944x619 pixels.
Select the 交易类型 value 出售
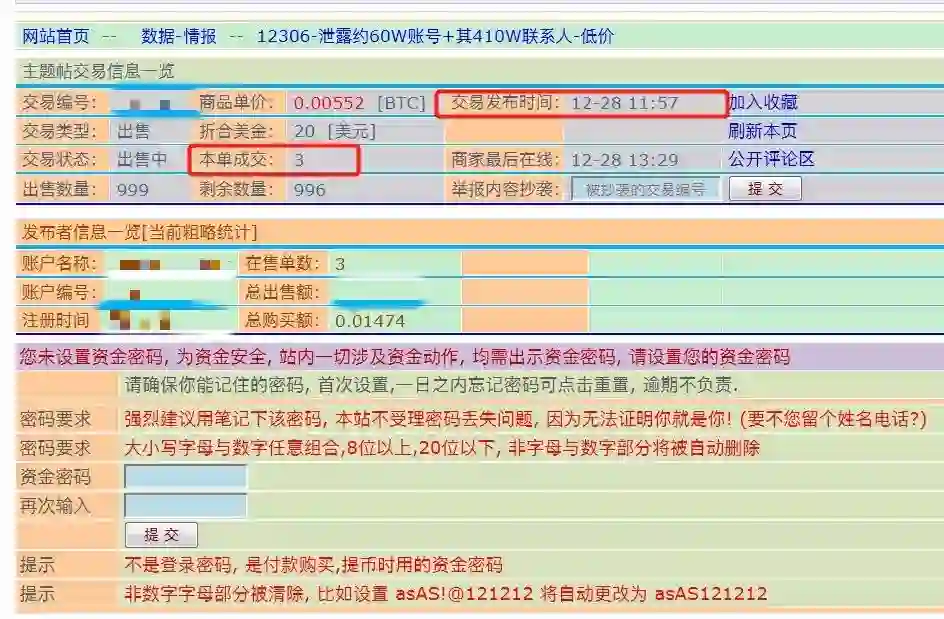click(x=133, y=131)
